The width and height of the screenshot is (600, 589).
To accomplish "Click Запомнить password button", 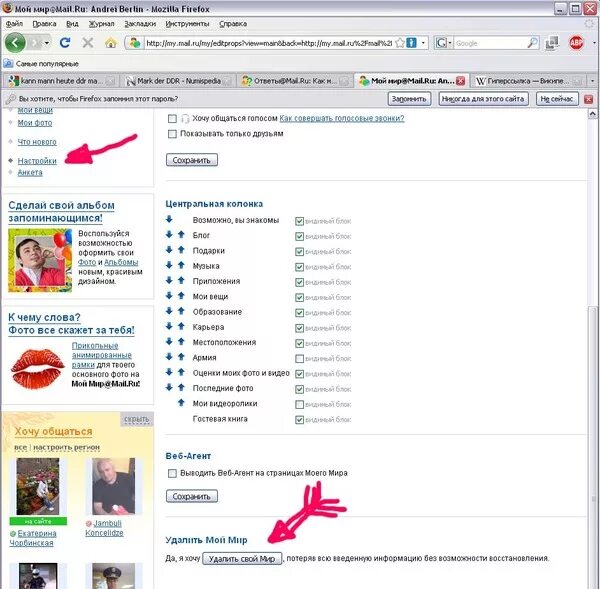I will 409,99.
